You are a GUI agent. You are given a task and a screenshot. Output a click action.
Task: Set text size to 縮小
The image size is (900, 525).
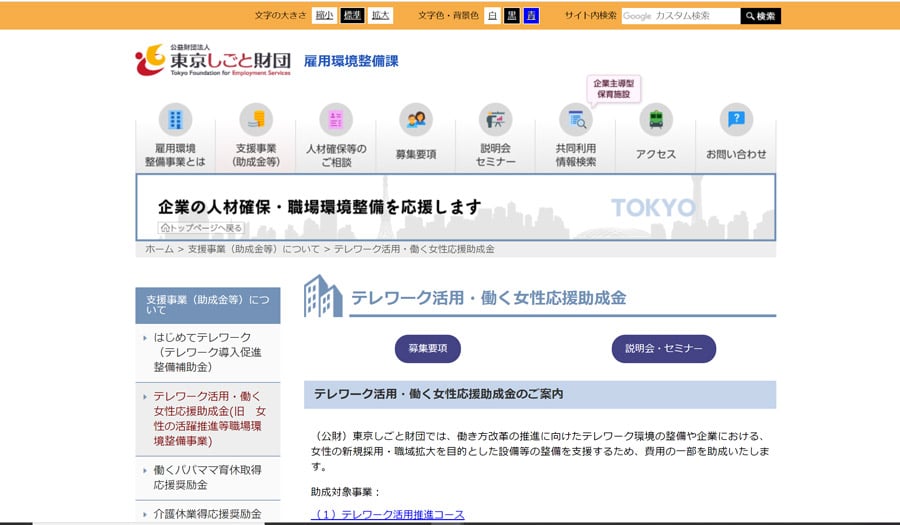tap(324, 16)
